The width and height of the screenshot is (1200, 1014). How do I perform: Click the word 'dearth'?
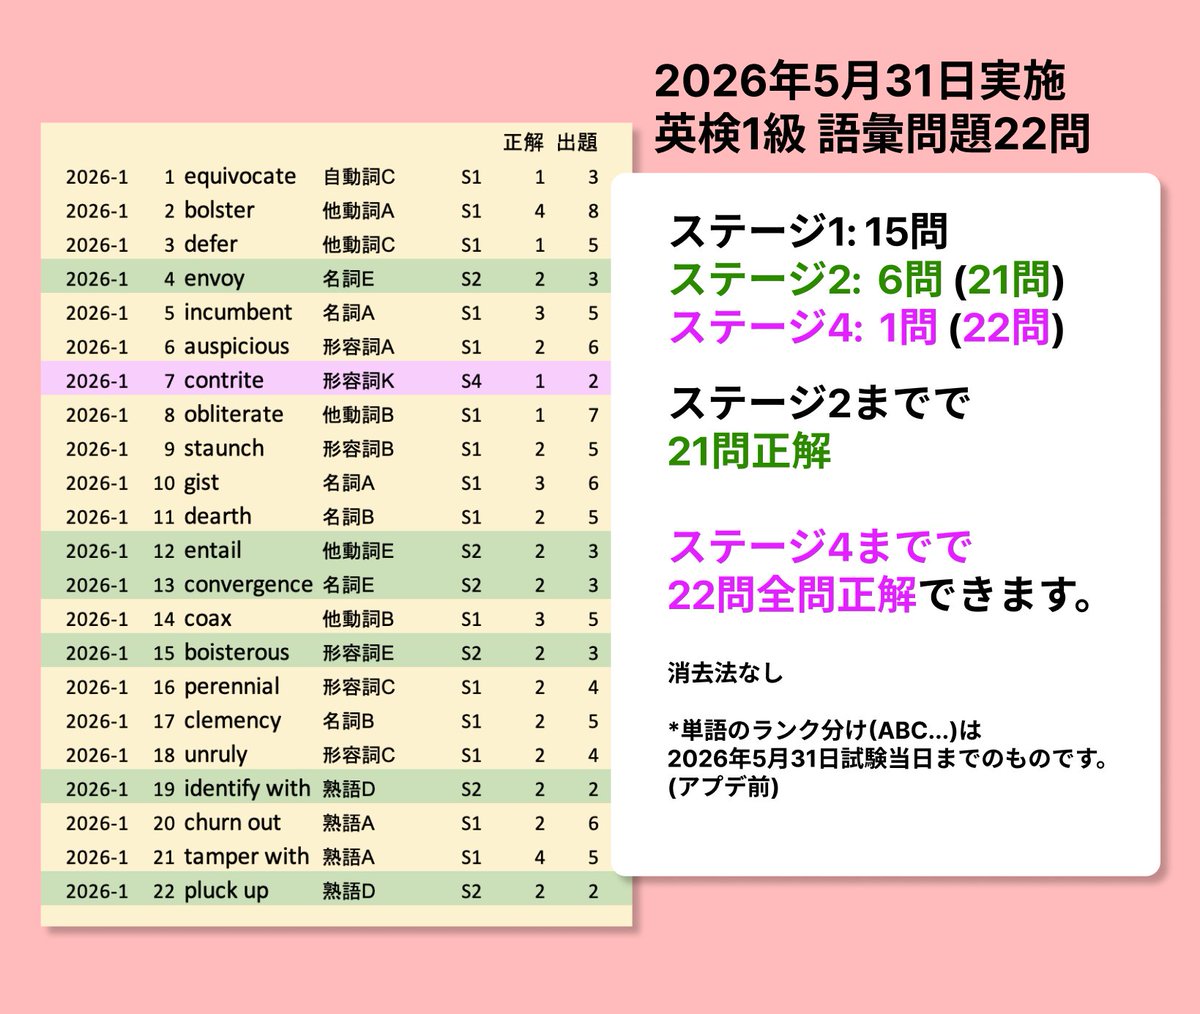218,517
